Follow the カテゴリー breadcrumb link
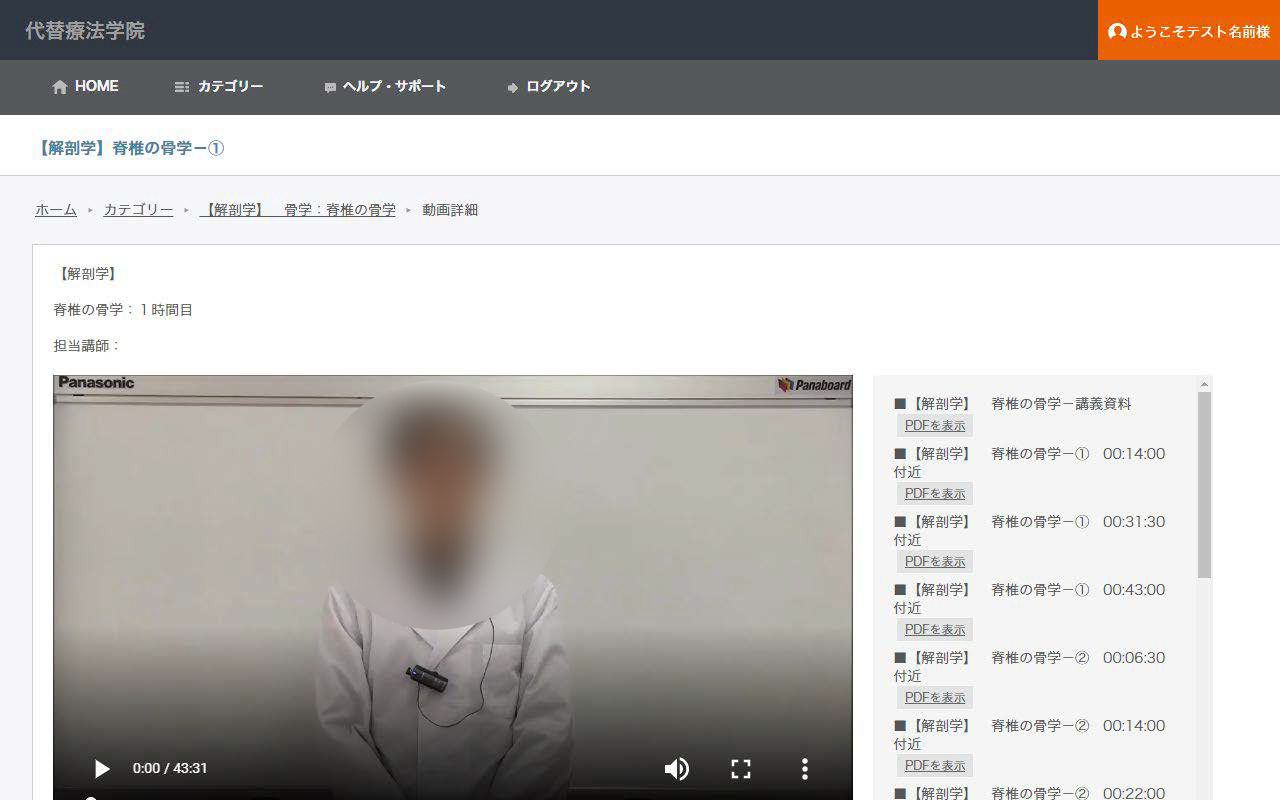The height and width of the screenshot is (800, 1280). click(x=138, y=210)
